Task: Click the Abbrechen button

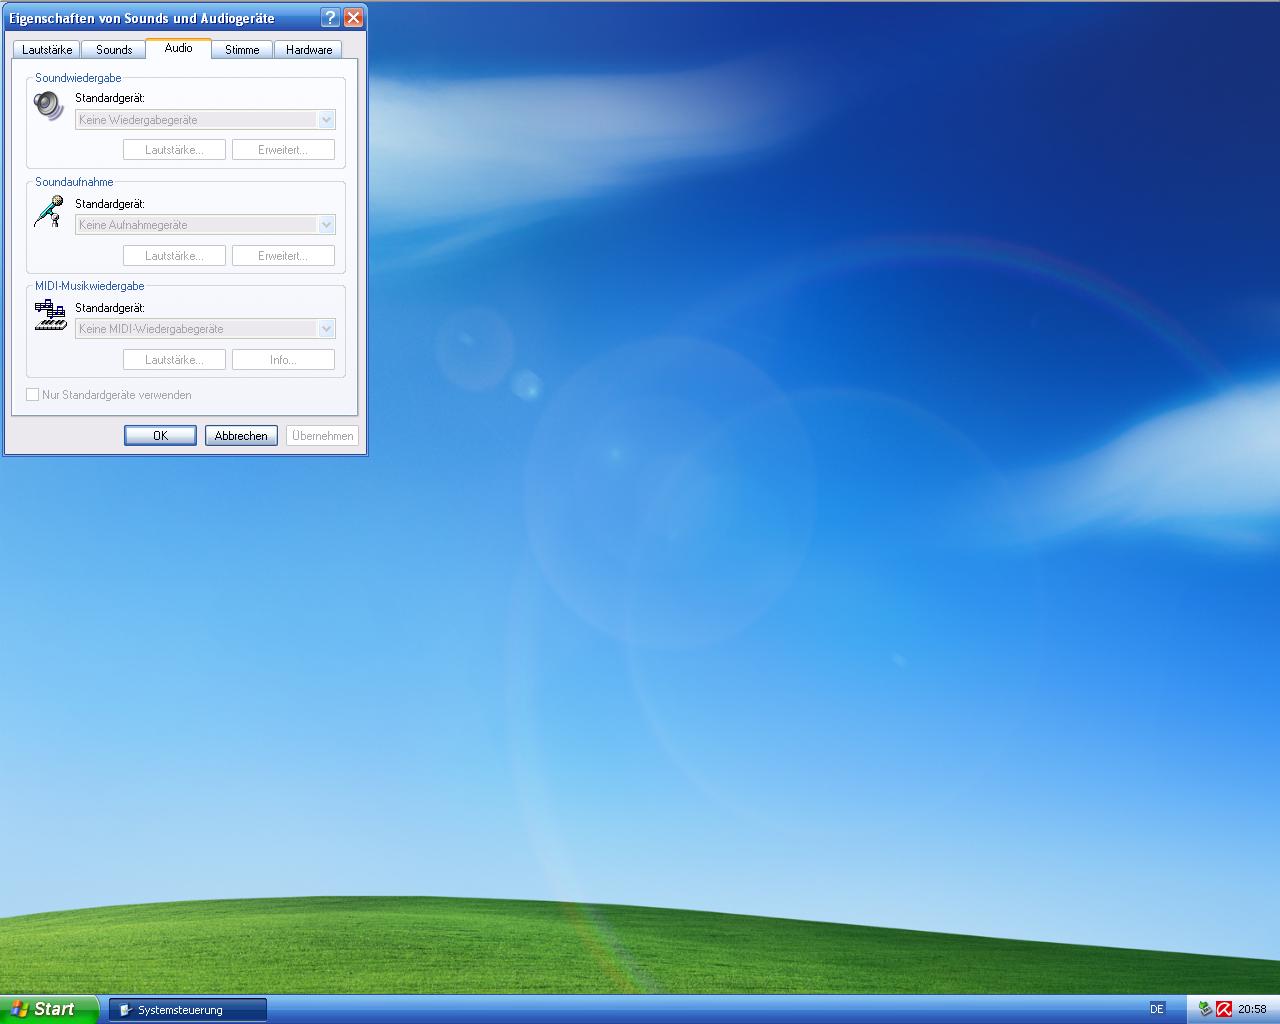Action: (x=241, y=436)
